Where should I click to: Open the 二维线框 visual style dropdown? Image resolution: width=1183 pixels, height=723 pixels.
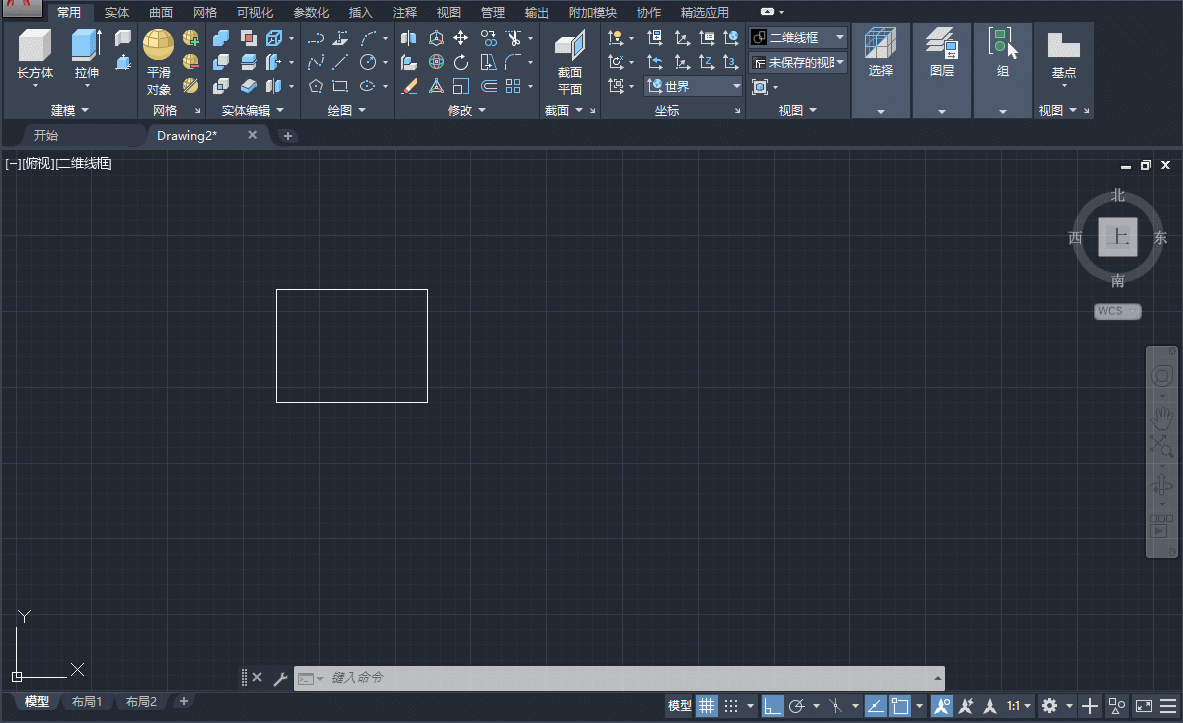coord(837,37)
